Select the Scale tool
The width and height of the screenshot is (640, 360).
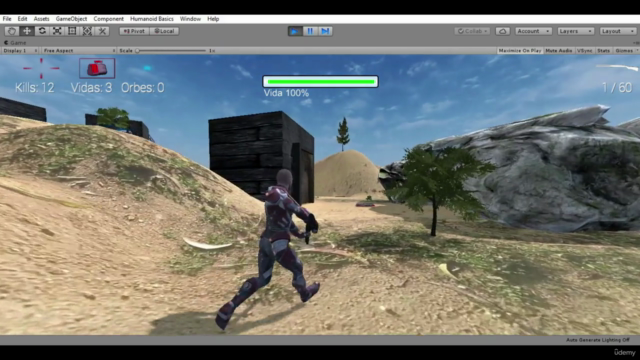tap(57, 31)
